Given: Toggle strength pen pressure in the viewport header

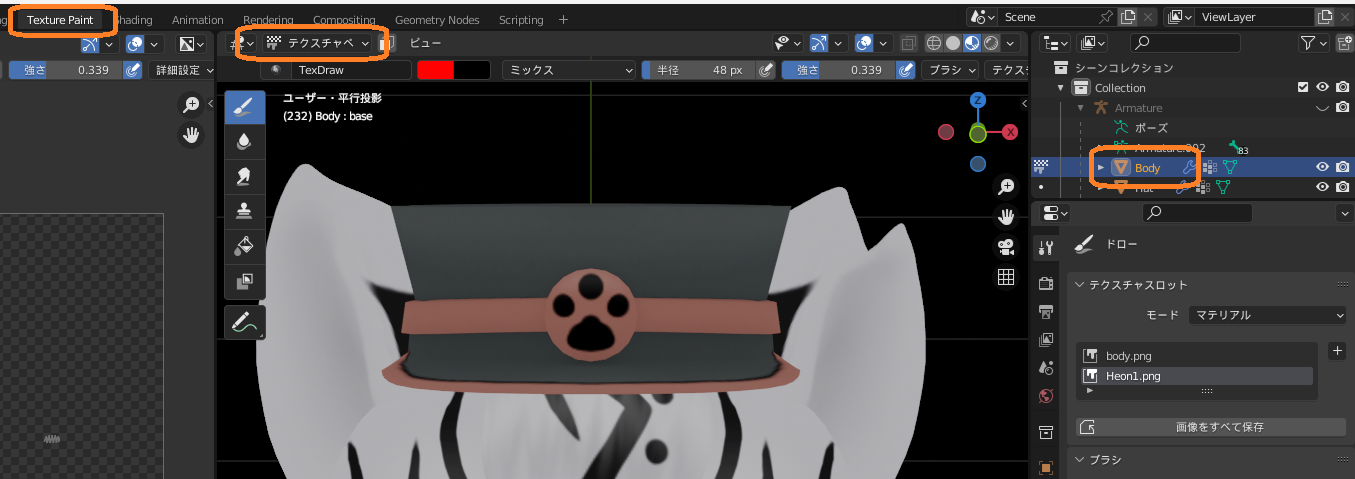Looking at the screenshot, I should coord(907,70).
